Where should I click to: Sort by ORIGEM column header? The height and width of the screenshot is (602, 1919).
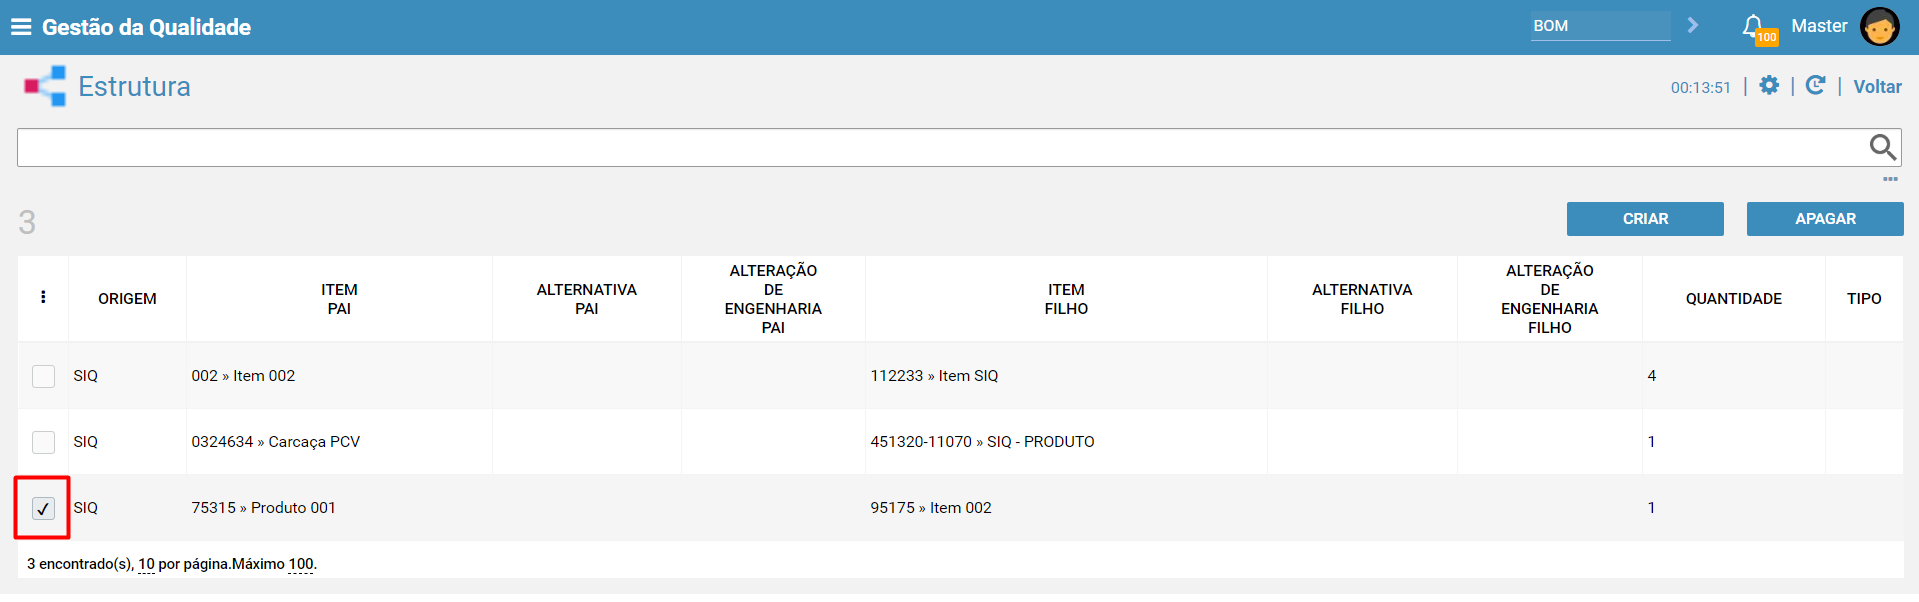click(127, 299)
